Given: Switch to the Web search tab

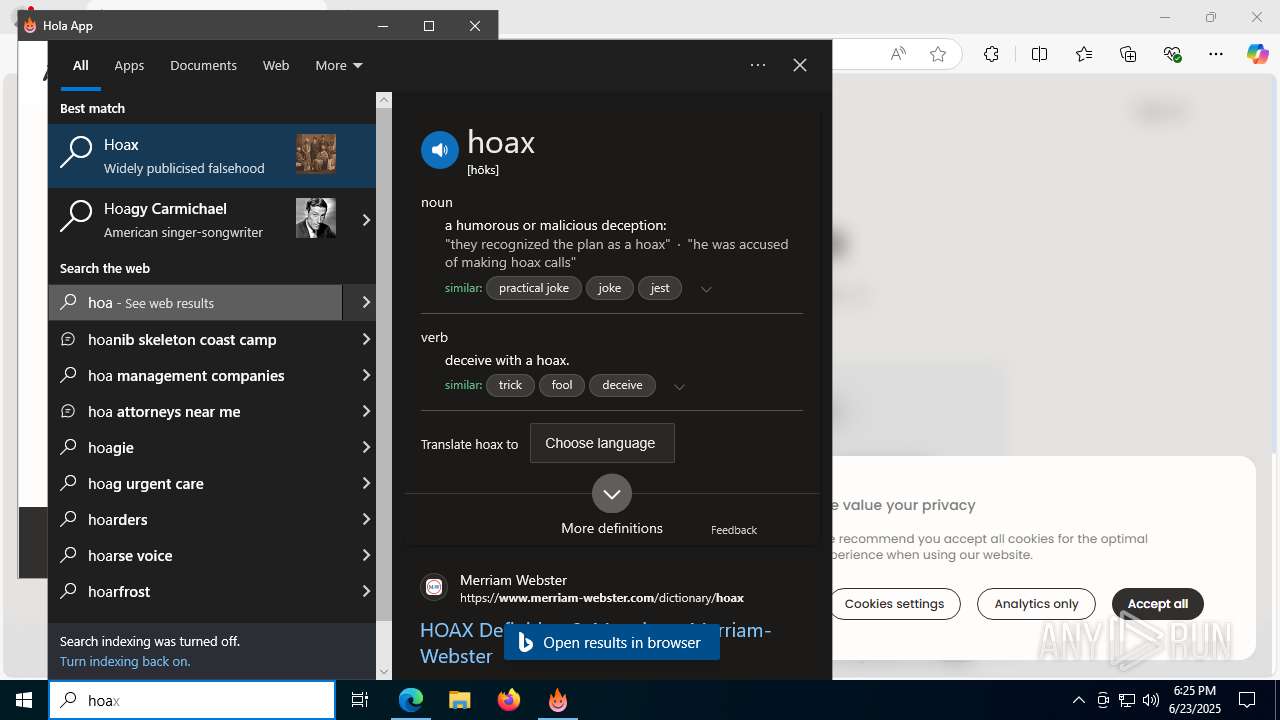Looking at the screenshot, I should pos(276,65).
